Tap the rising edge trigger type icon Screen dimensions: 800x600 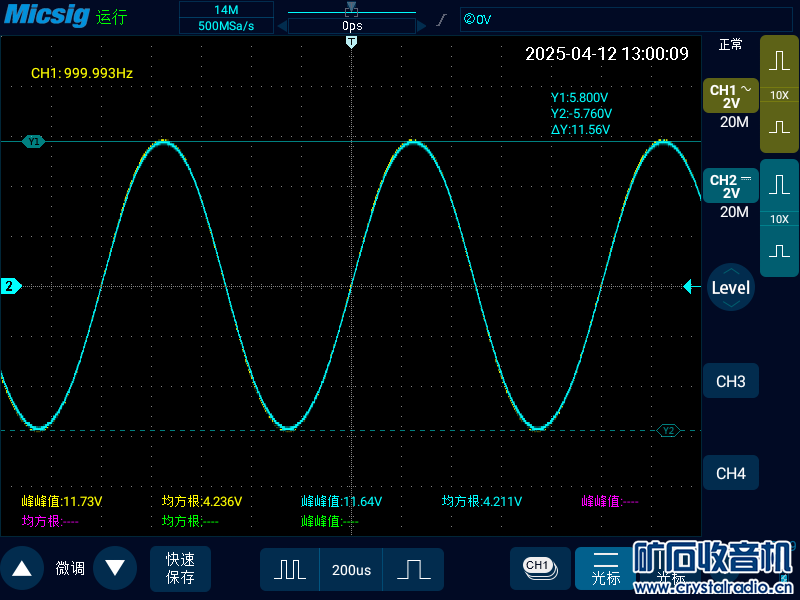click(442, 20)
